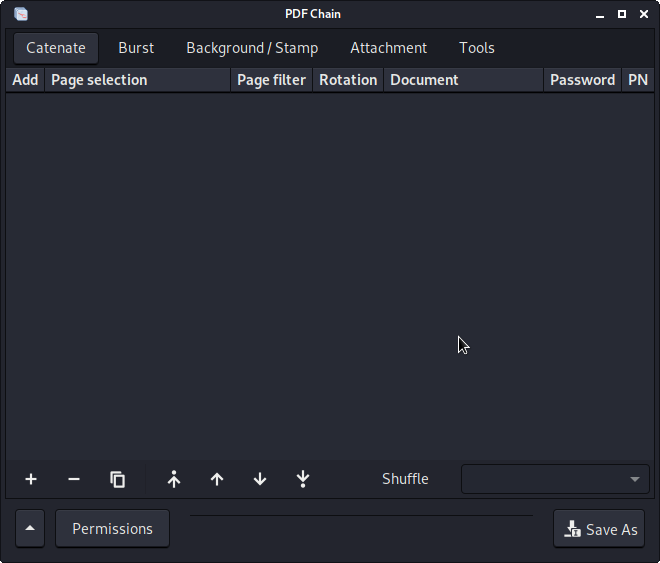The width and height of the screenshot is (660, 563).
Task: Switch to the Burst tab
Action: coord(136,48)
